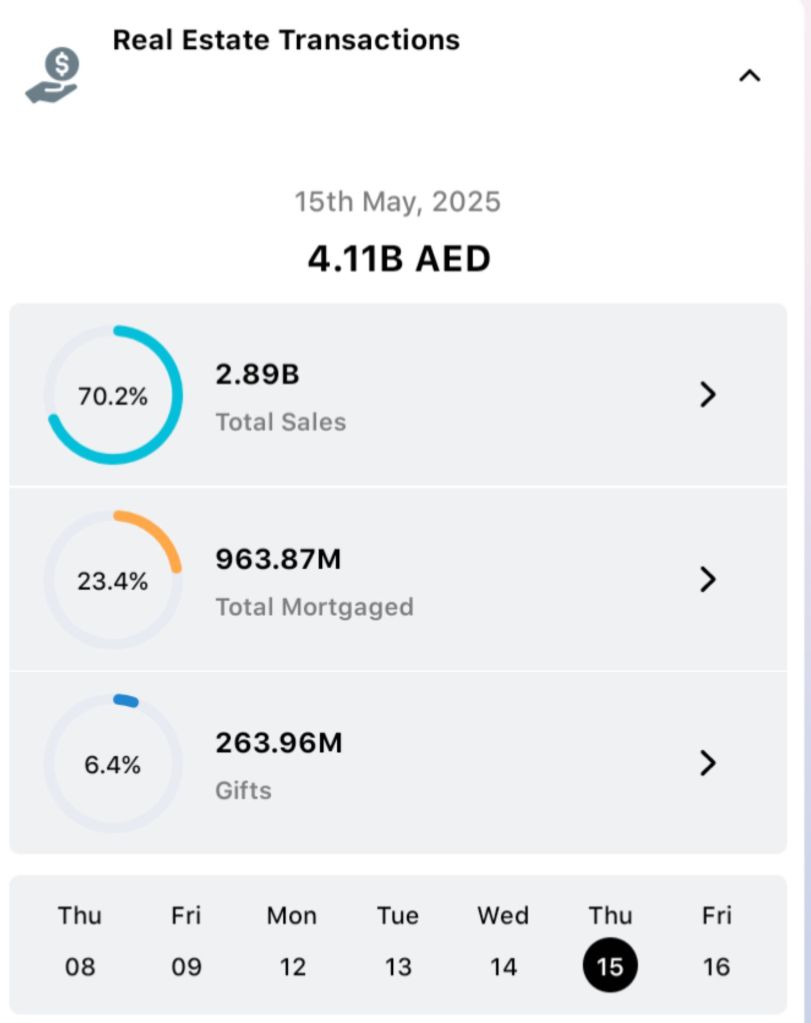This screenshot has width=811, height=1023.
Task: Open Total Sales details arrow
Action: 708,395
